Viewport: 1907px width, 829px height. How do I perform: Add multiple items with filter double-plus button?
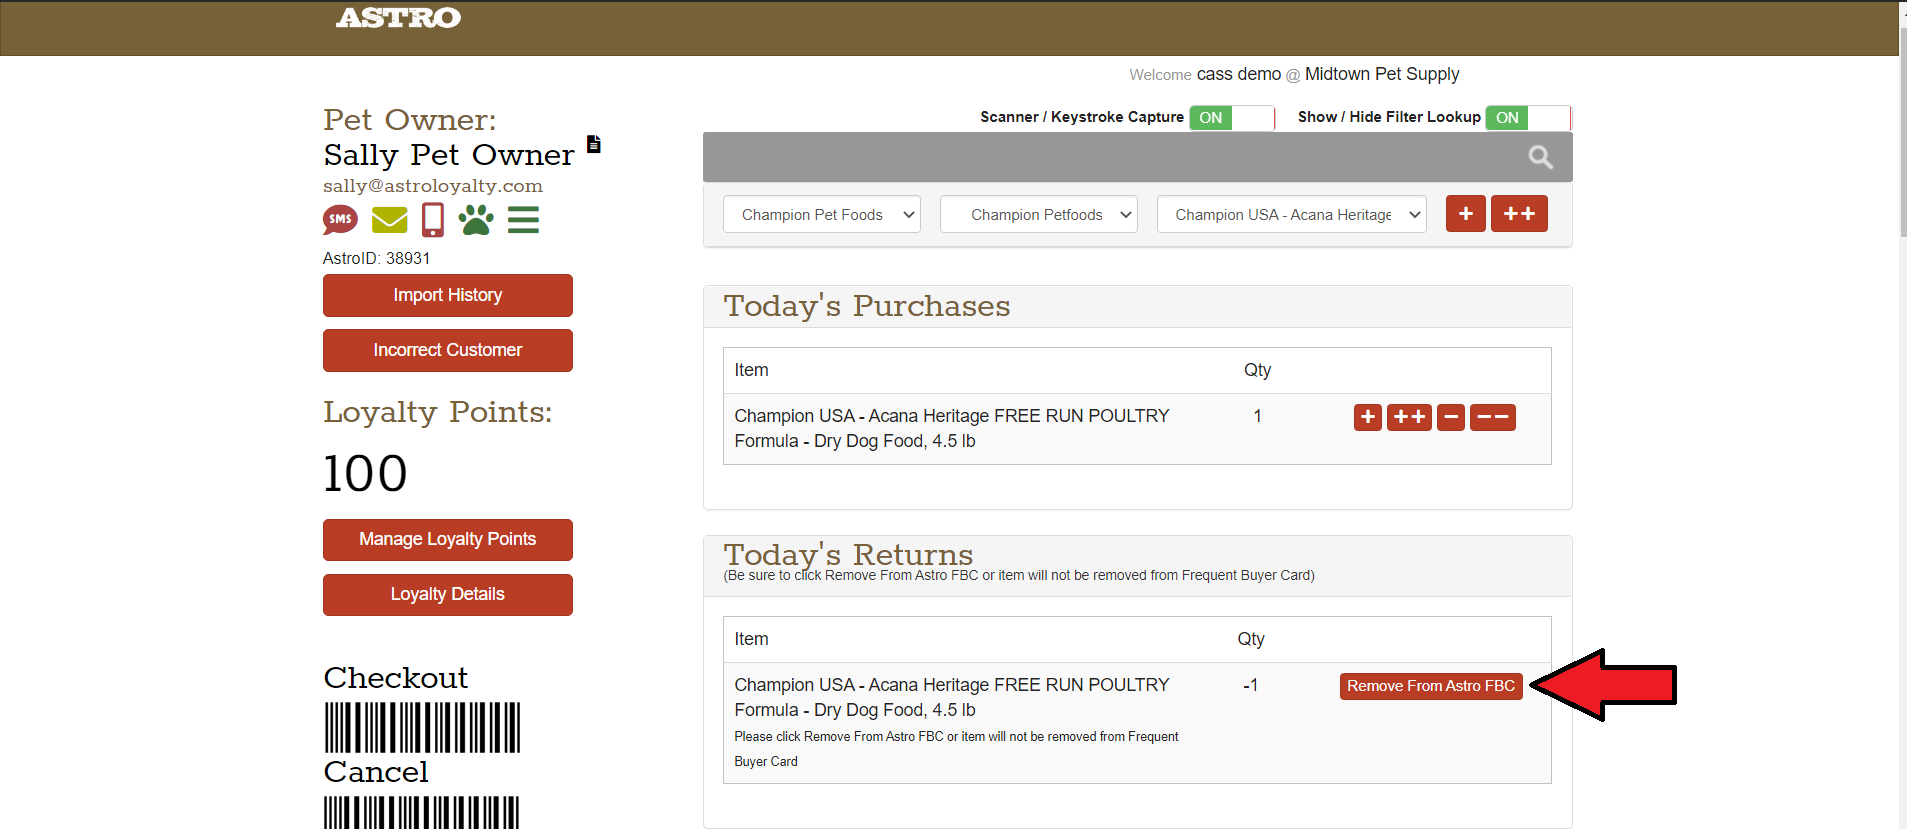(1519, 213)
